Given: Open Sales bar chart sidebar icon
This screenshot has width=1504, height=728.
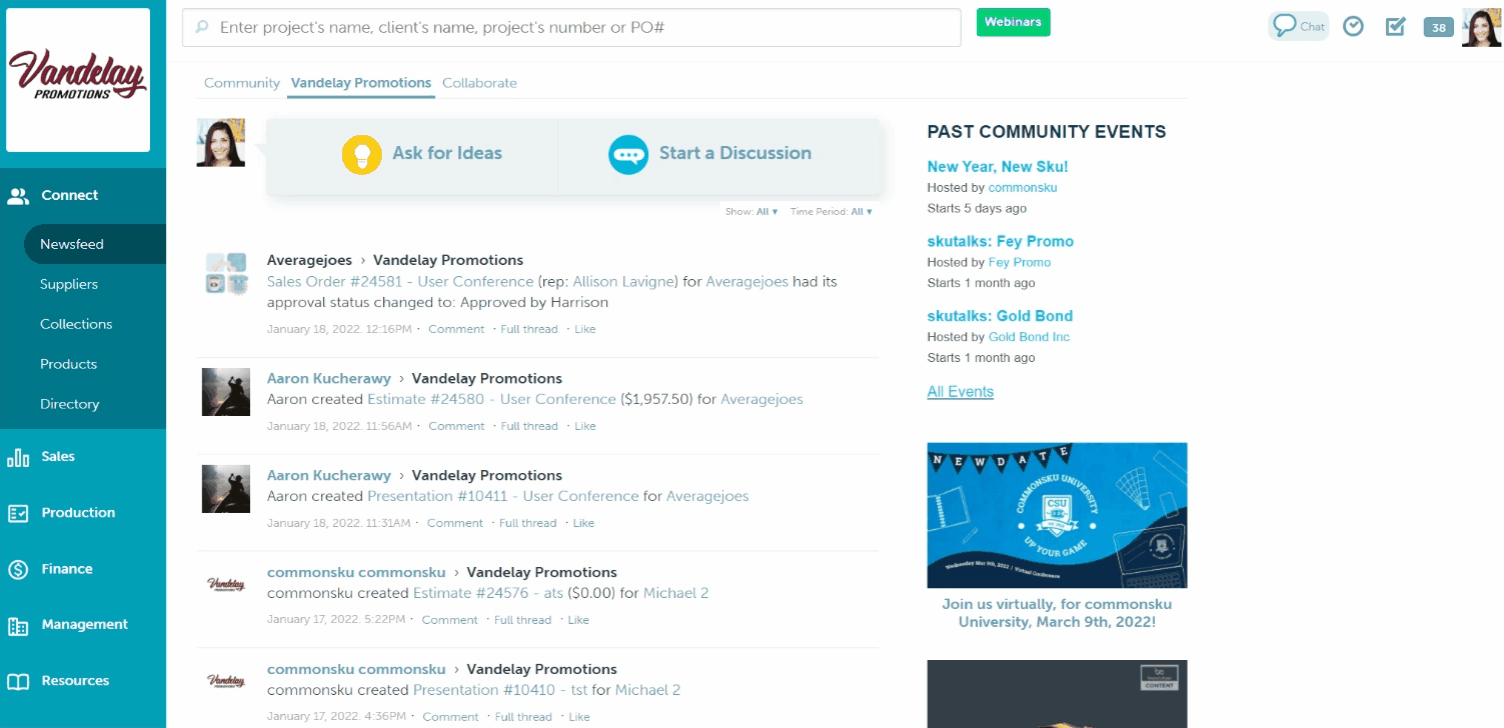Looking at the screenshot, I should tap(18, 457).
